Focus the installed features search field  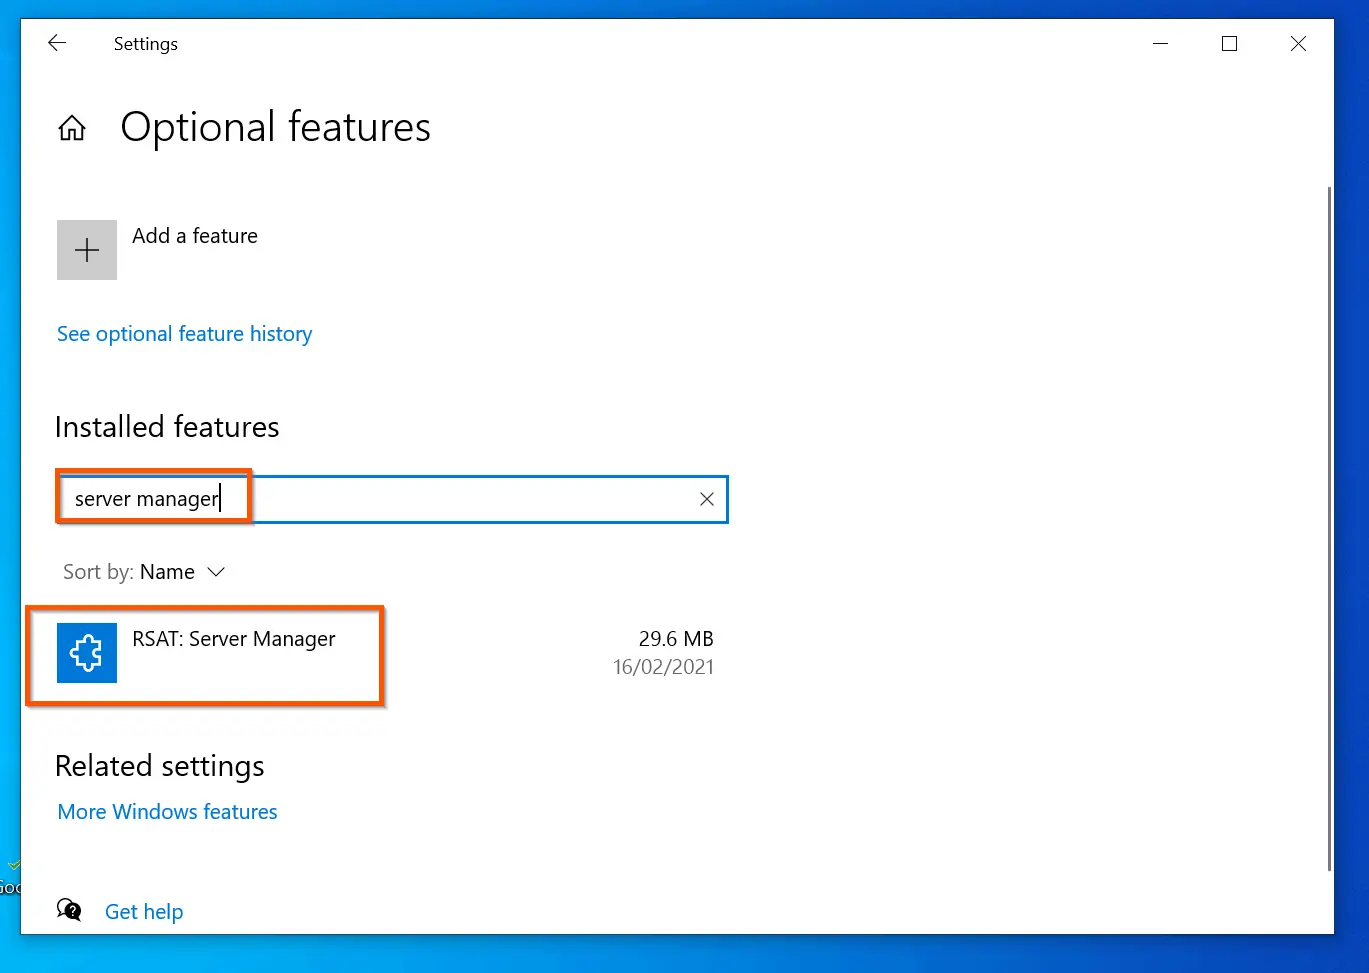391,499
